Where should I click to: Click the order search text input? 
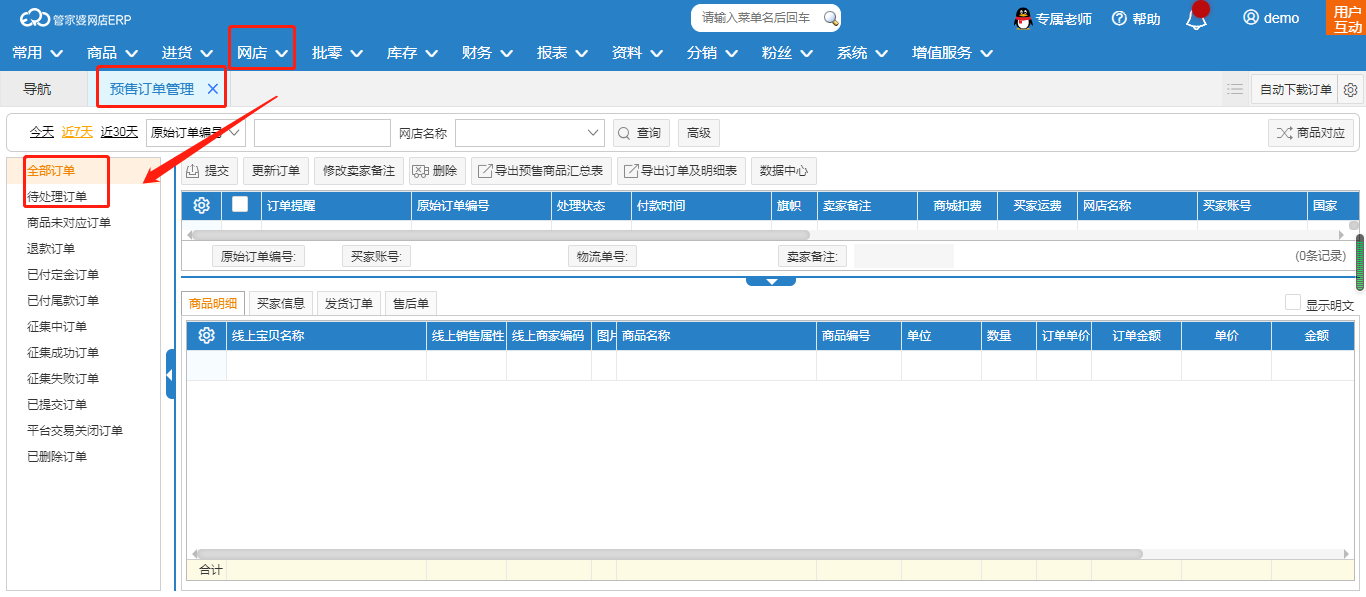322,132
